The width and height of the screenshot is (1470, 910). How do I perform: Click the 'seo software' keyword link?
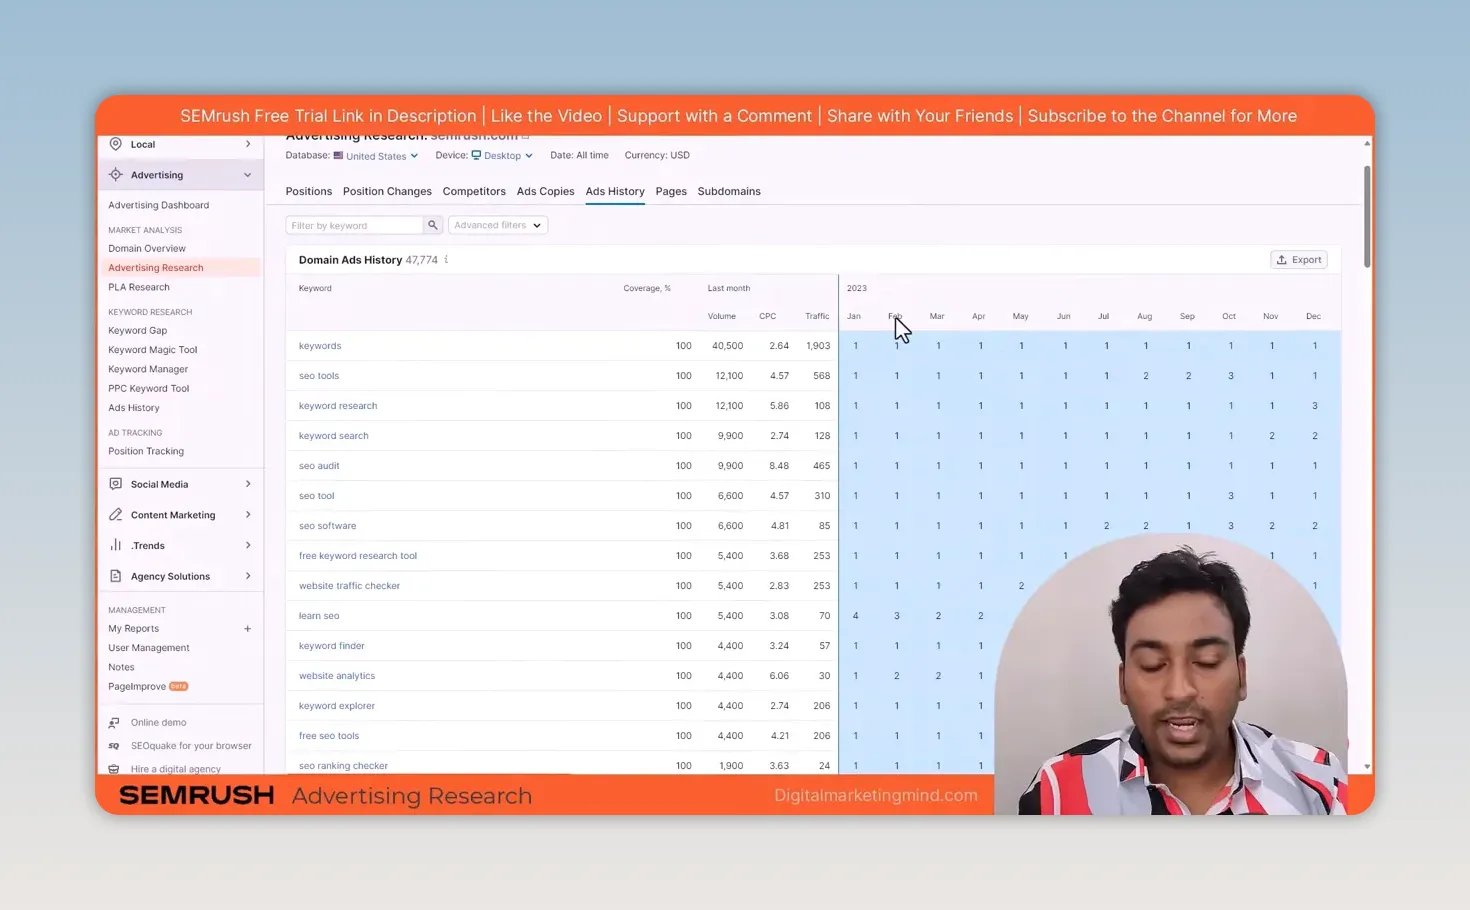327,526
